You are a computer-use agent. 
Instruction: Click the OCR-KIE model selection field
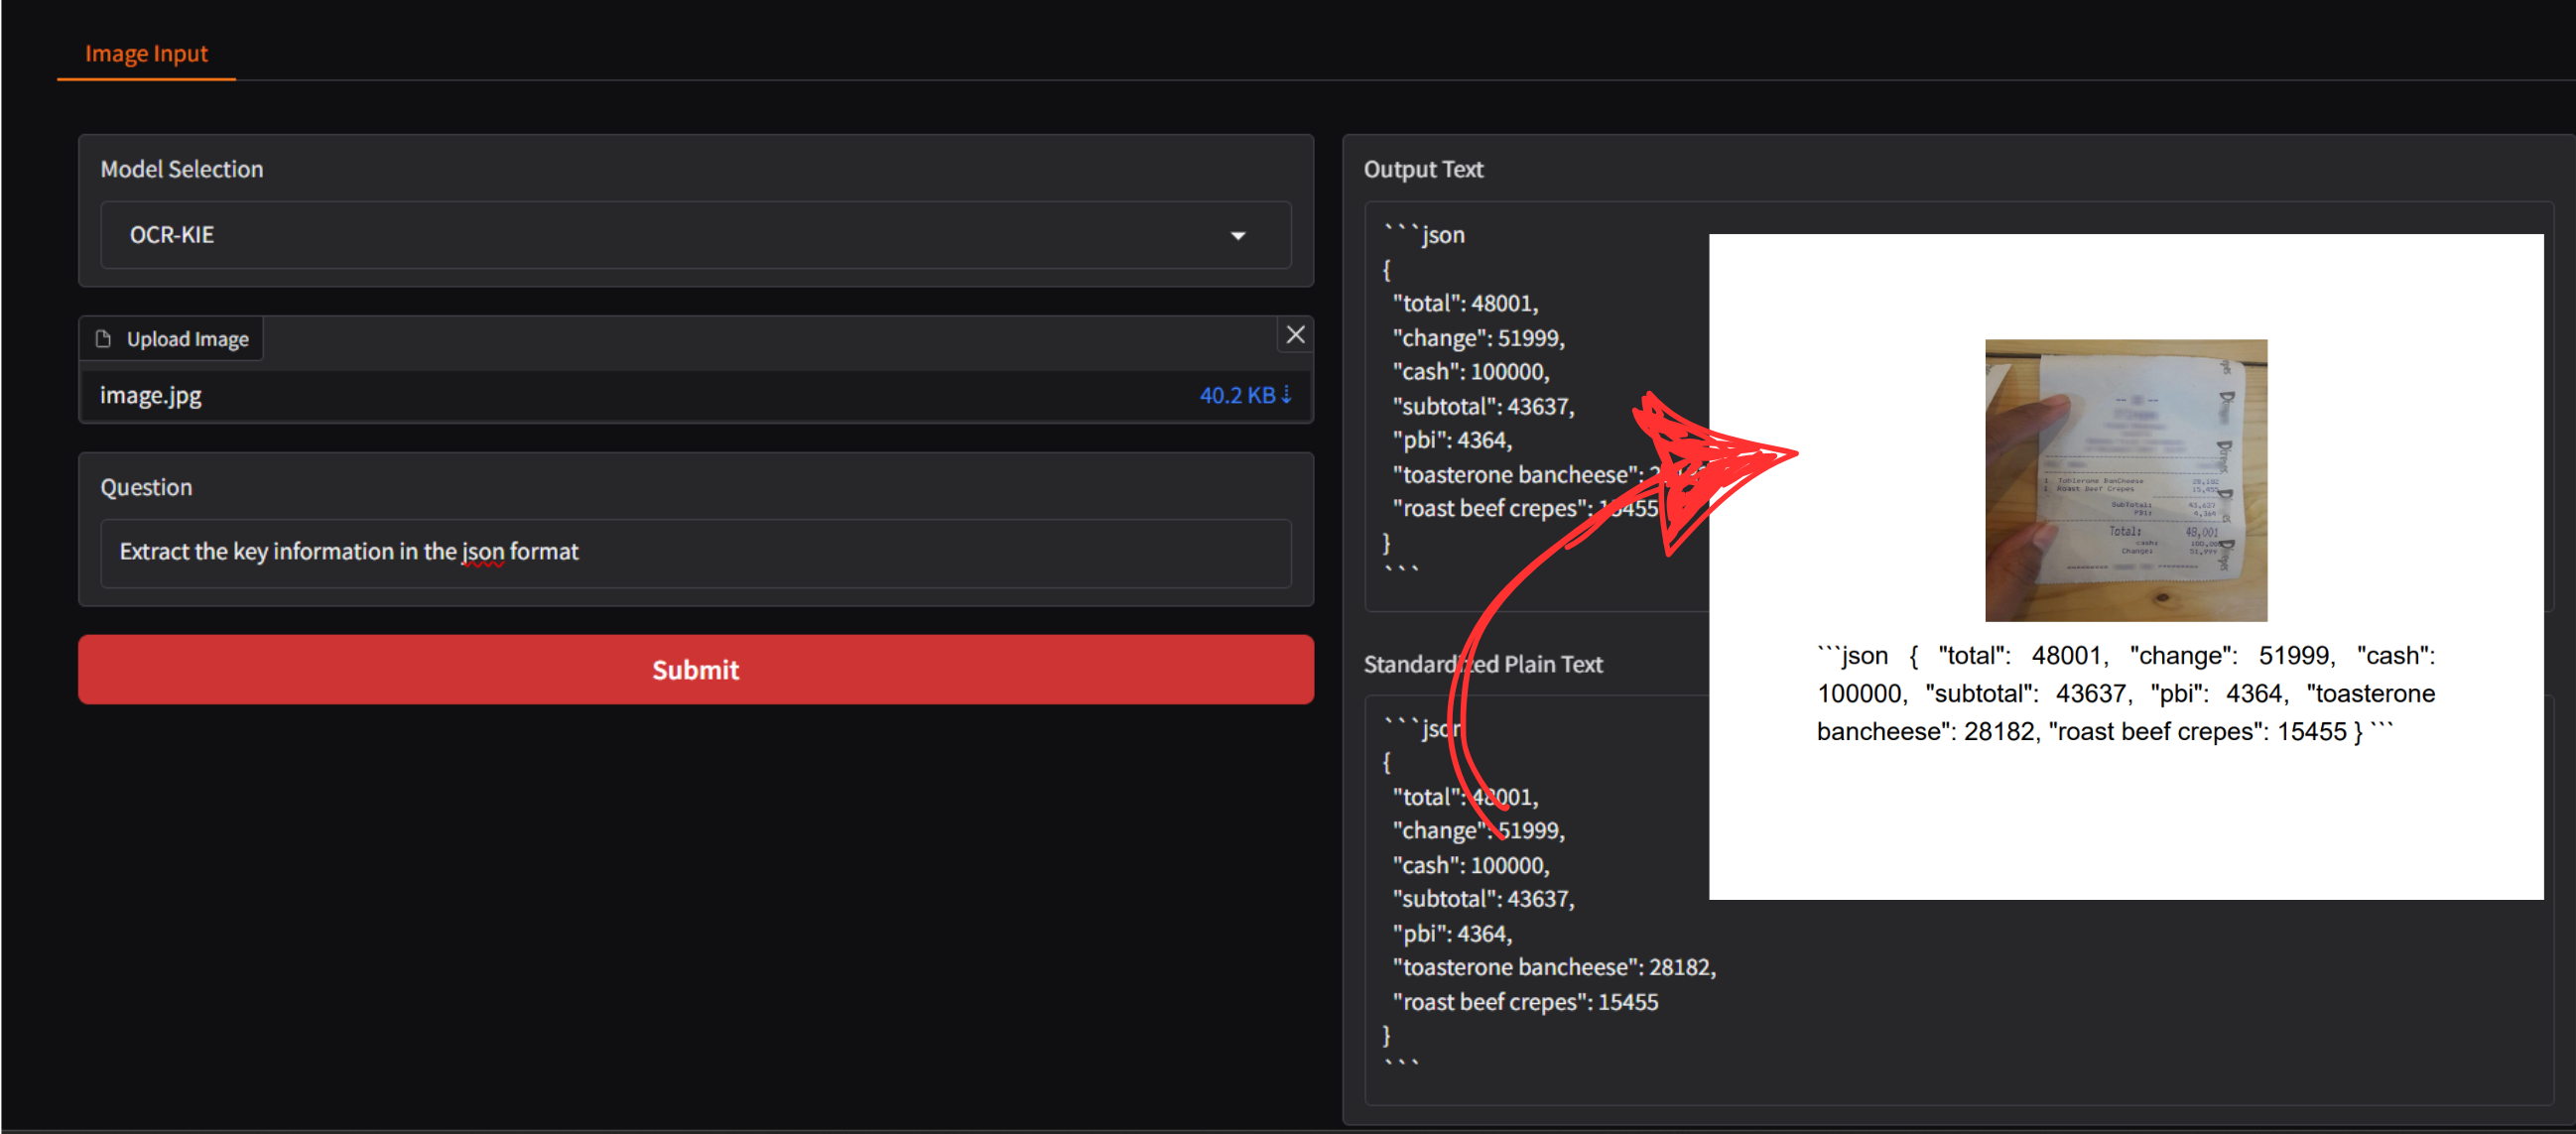pyautogui.click(x=695, y=235)
